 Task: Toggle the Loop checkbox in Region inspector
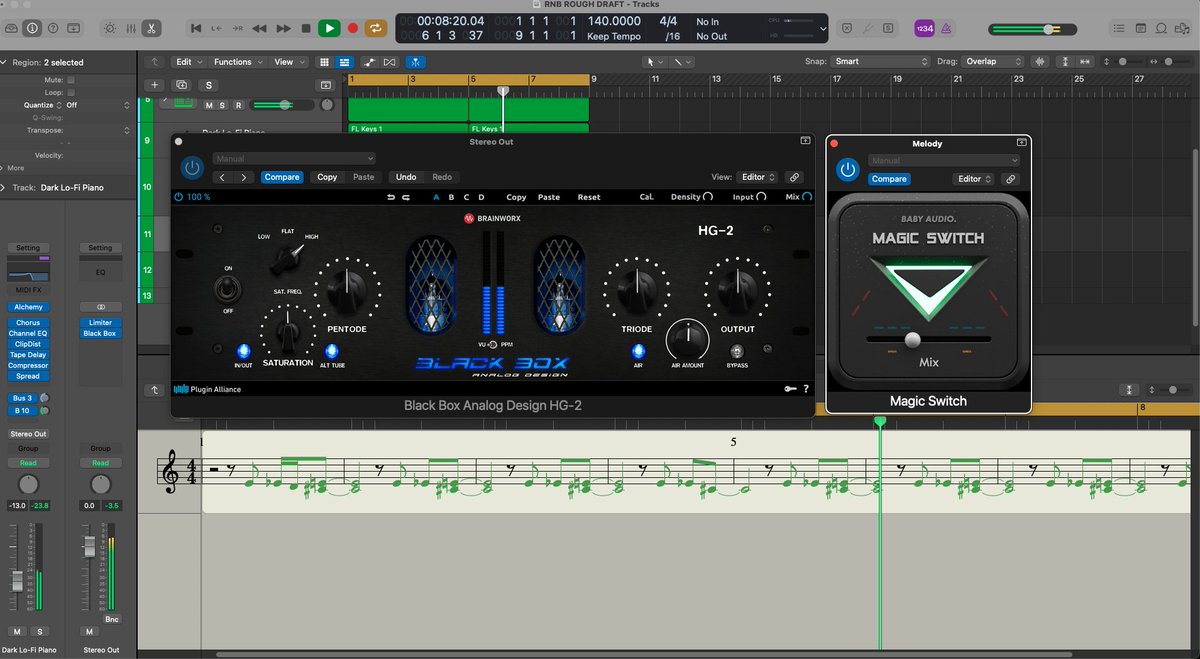pyautogui.click(x=71, y=92)
